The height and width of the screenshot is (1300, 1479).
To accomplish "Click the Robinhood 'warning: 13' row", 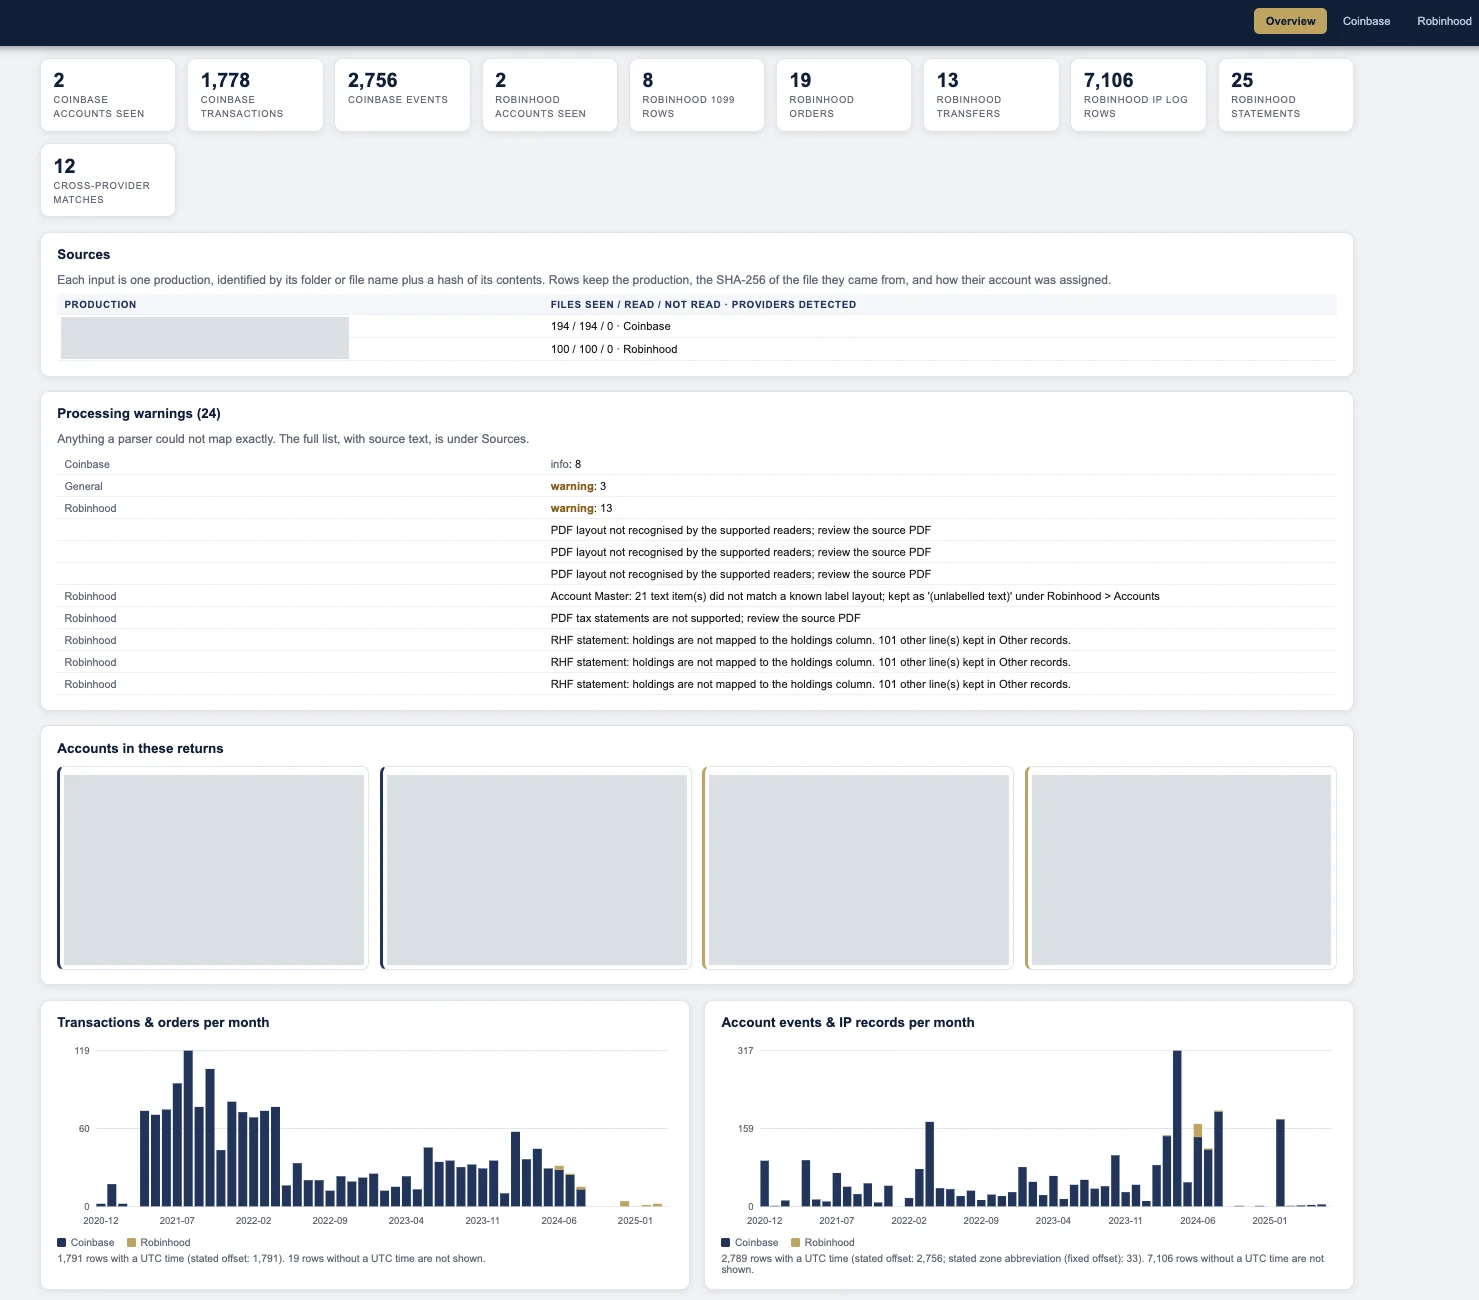I will [697, 508].
